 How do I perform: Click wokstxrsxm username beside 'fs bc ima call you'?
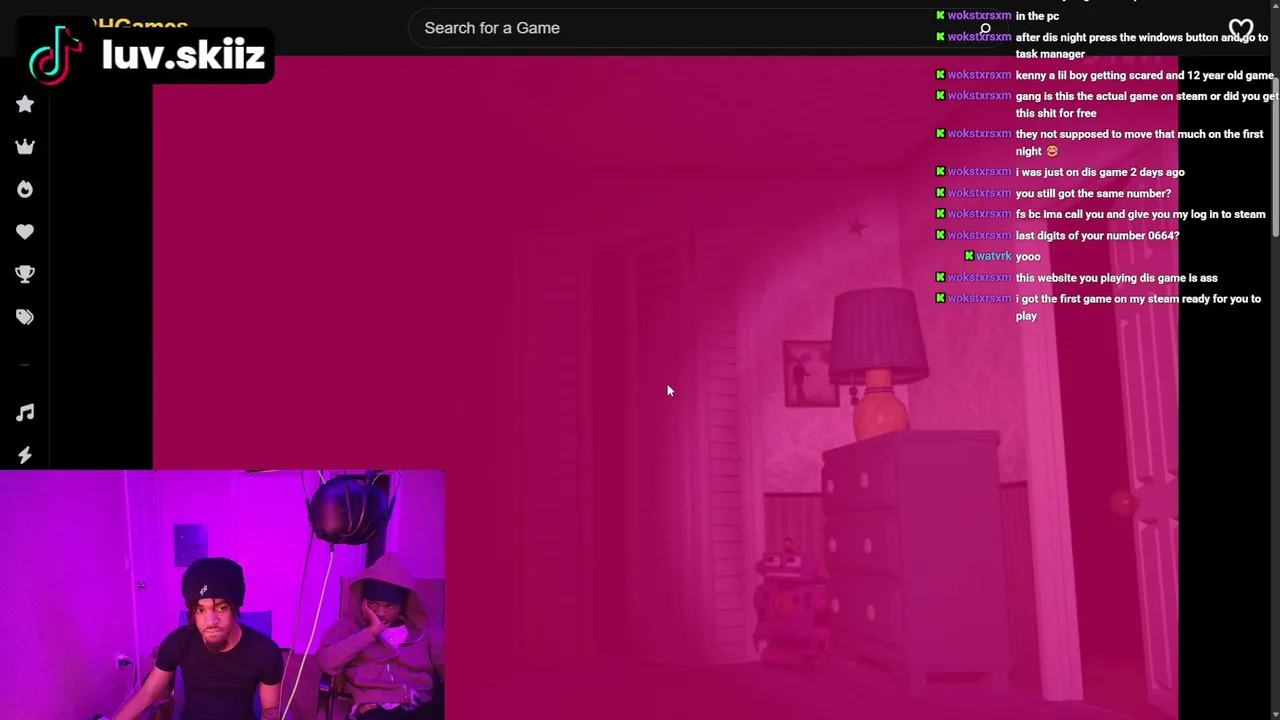click(979, 214)
